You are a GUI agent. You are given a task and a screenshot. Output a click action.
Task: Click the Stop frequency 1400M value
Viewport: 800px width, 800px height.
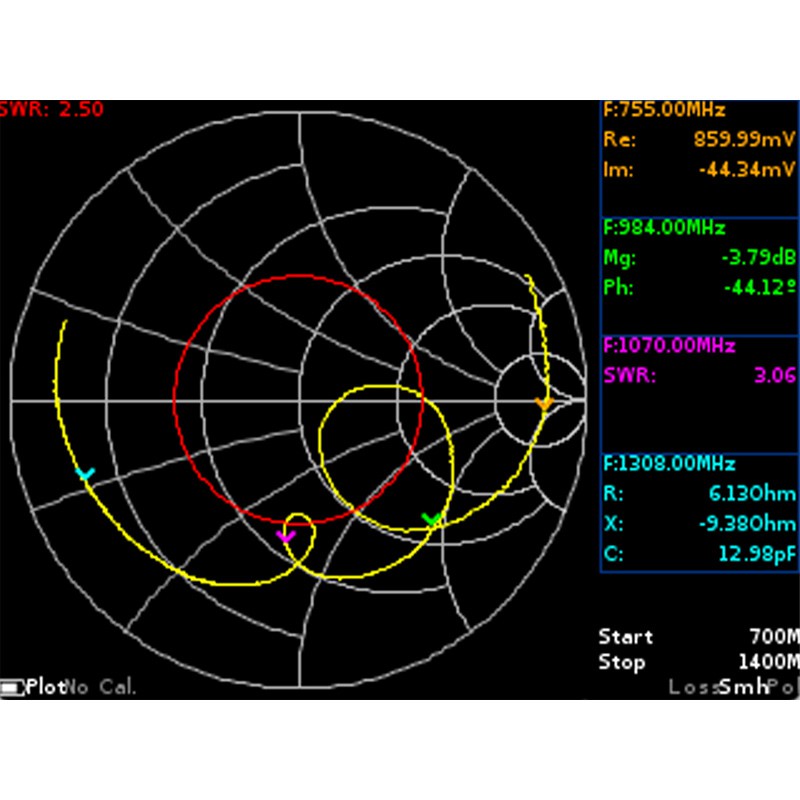(x=768, y=662)
